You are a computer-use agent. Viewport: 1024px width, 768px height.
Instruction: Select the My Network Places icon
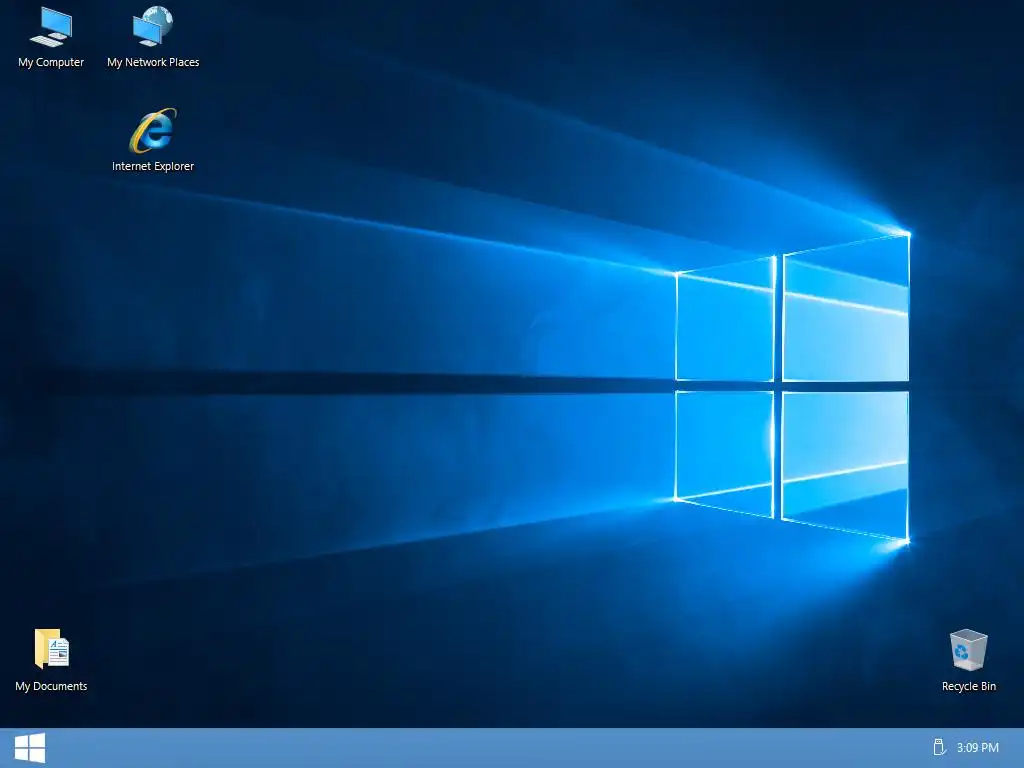(x=153, y=27)
